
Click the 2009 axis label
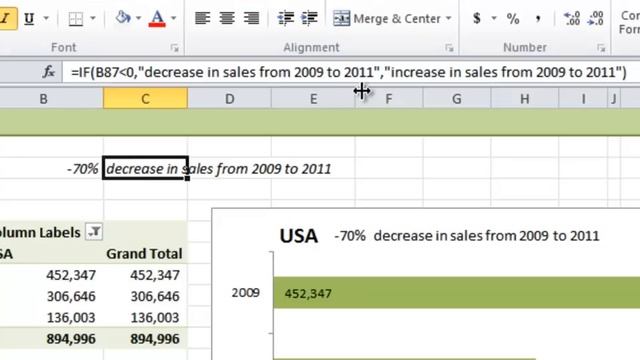246,293
